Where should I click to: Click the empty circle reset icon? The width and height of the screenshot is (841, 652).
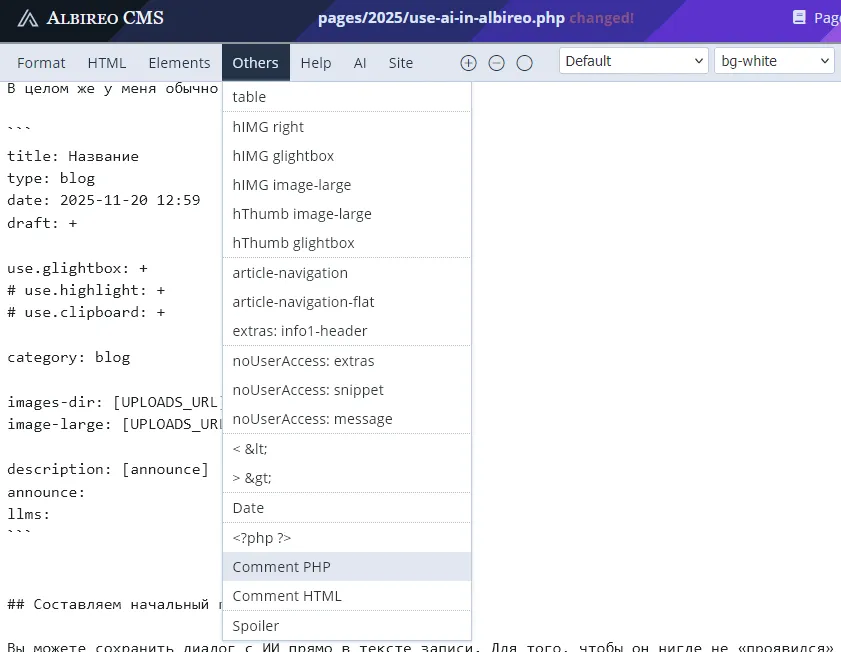click(524, 63)
